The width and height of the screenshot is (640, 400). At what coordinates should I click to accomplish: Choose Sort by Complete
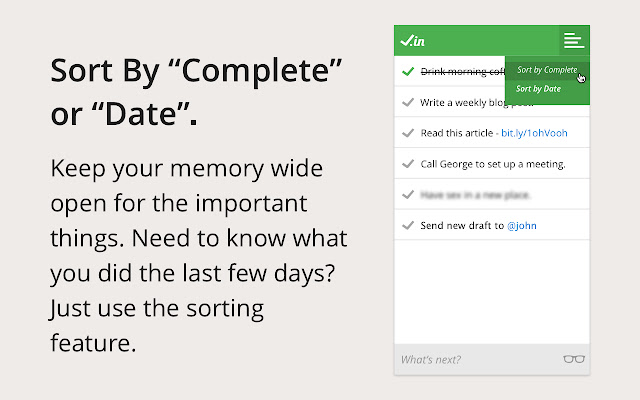pos(546,70)
